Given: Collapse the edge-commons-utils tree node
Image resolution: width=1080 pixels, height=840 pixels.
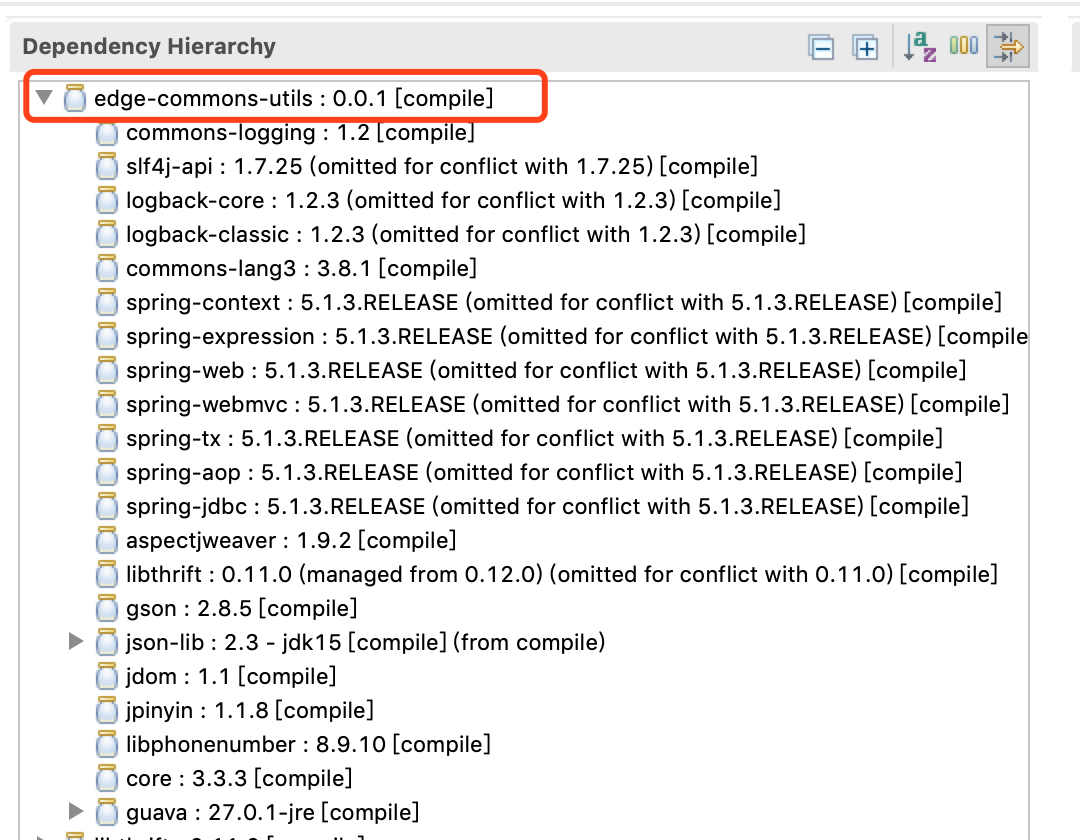Looking at the screenshot, I should 45,97.
